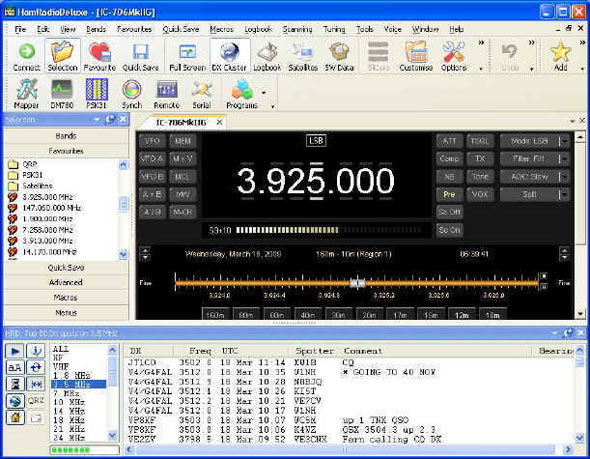
Task: Expand the Programs dropdown arrow
Action: coord(264,93)
